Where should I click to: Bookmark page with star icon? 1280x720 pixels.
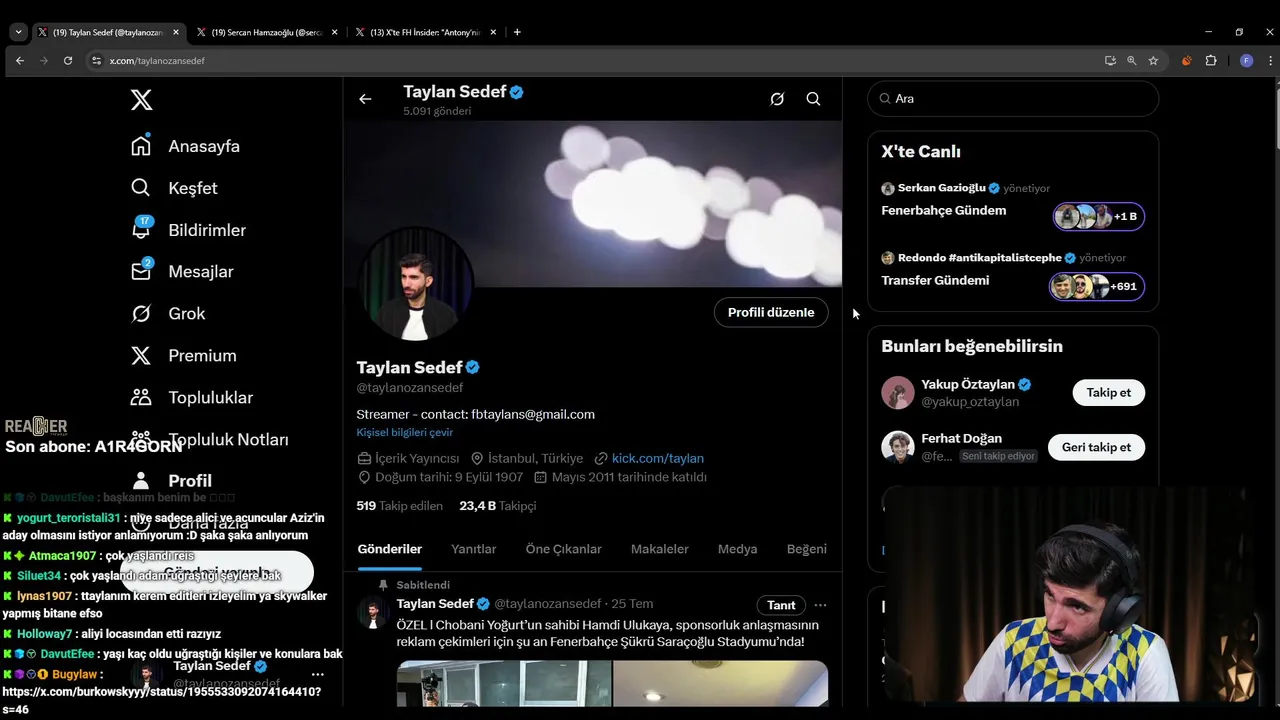[x=1153, y=61]
